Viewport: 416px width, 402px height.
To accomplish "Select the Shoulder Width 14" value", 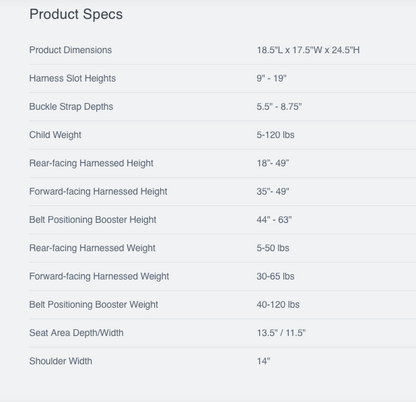I will (263, 361).
